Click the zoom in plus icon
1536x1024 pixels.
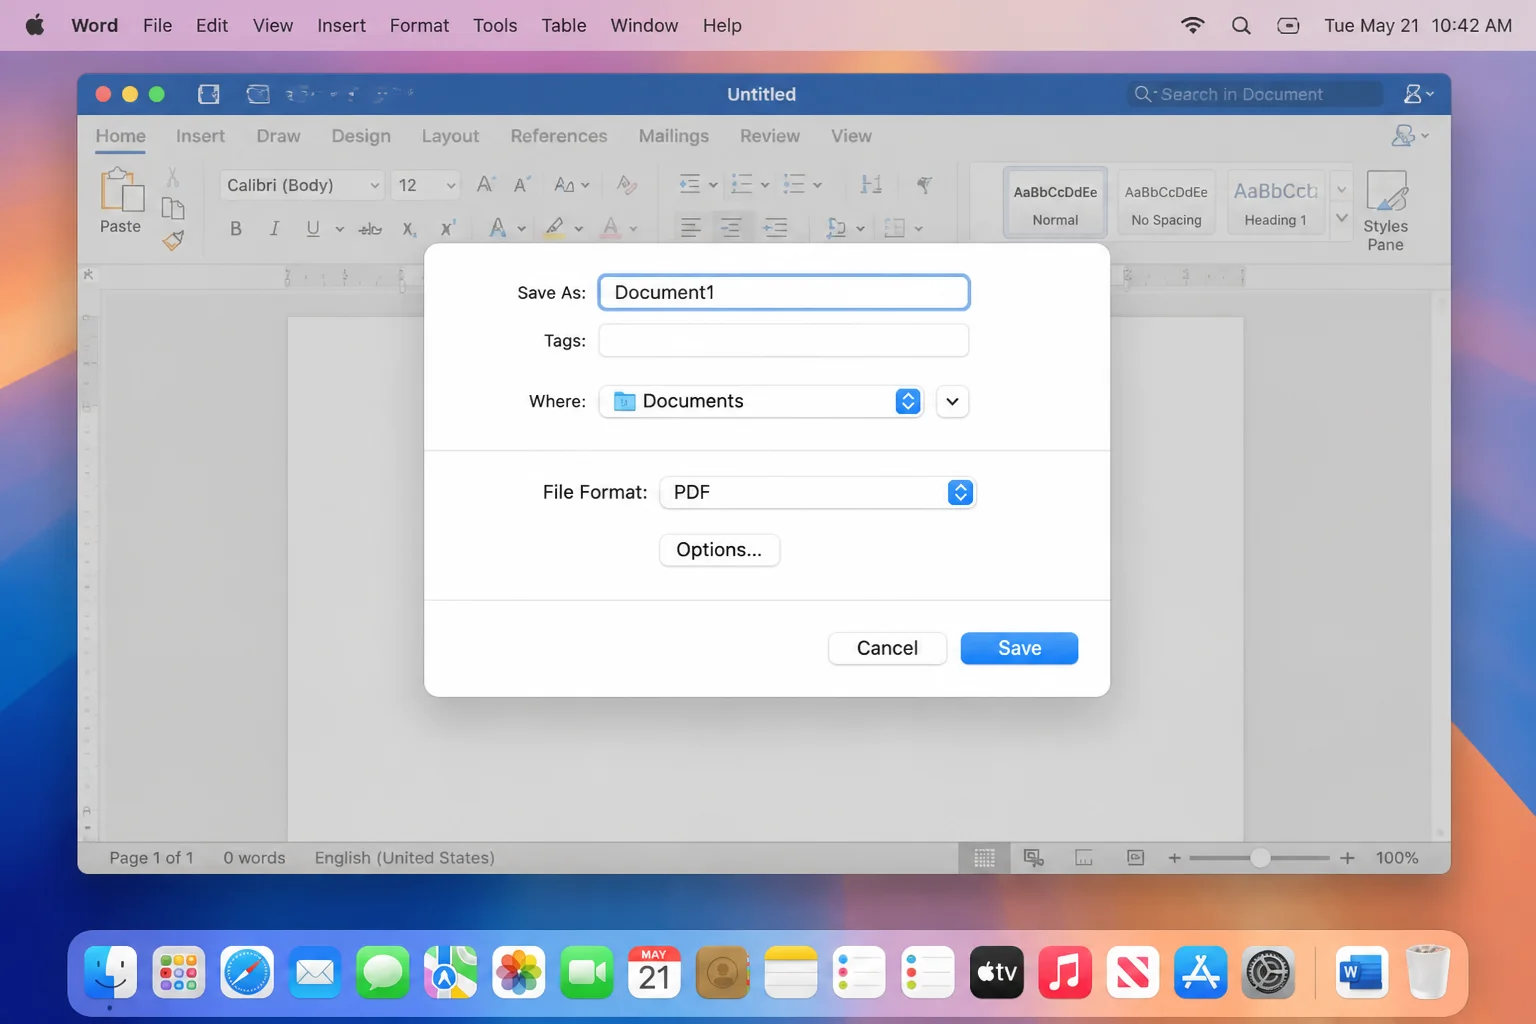click(1347, 858)
